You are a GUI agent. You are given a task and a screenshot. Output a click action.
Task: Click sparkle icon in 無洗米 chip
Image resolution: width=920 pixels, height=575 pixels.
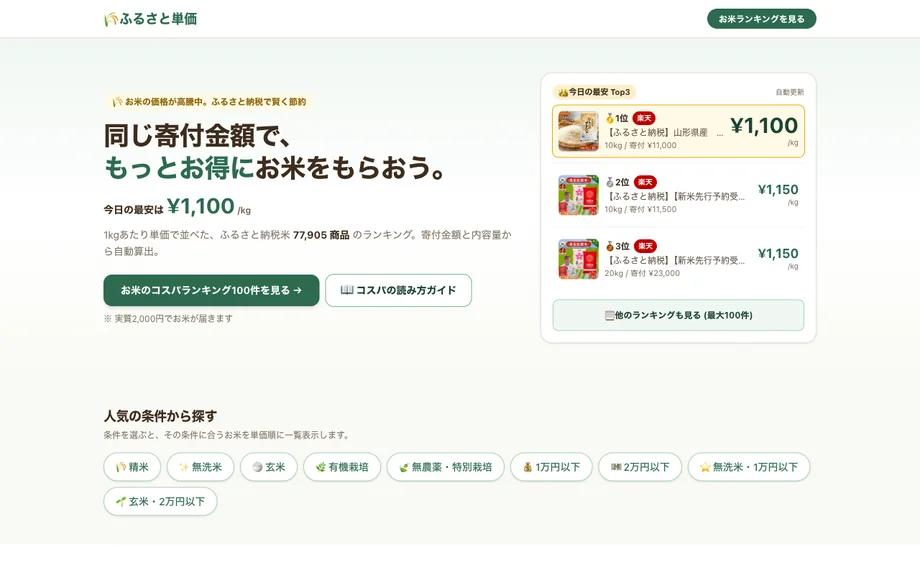[x=184, y=467]
